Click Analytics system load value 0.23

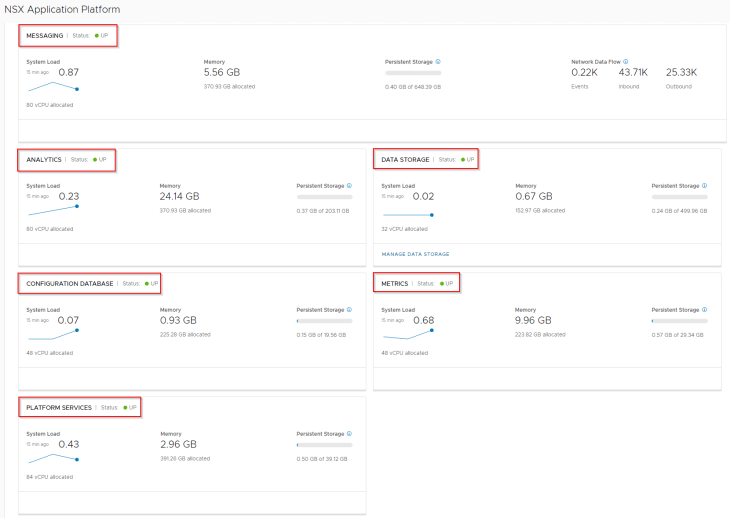coord(69,196)
